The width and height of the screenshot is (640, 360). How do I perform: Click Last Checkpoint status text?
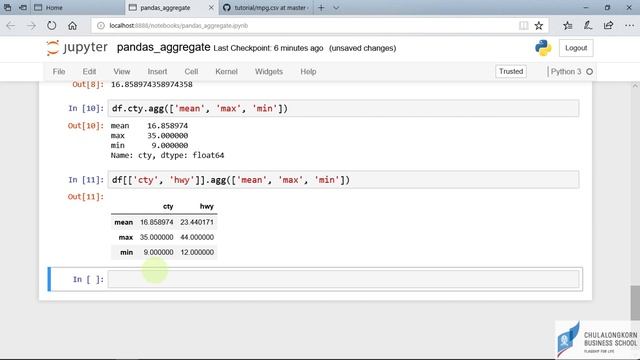click(x=268, y=48)
